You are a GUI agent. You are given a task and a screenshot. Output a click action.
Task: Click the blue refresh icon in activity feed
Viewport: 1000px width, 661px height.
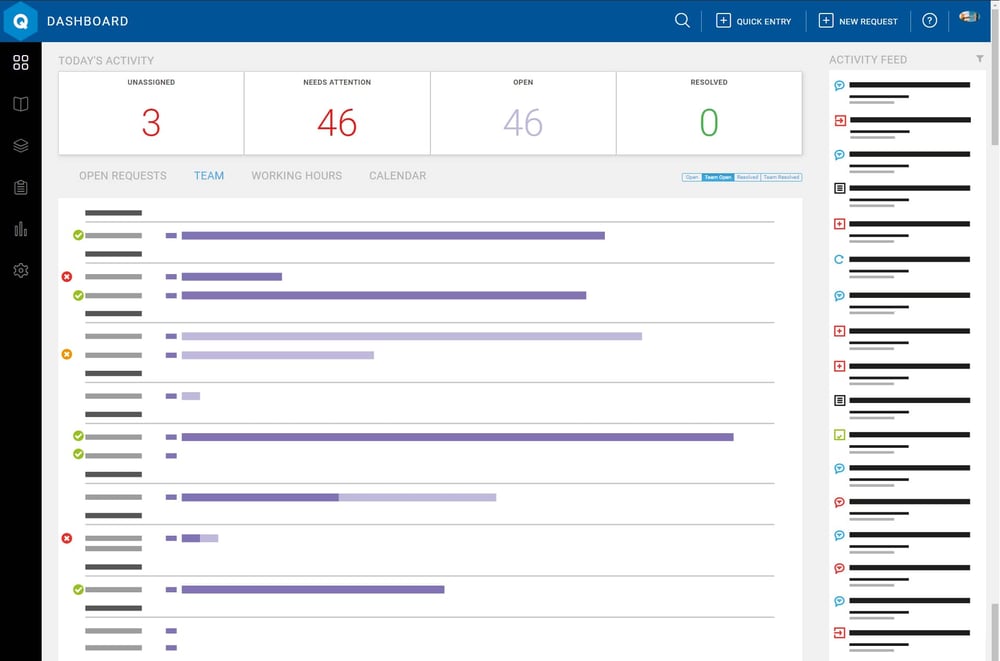pos(839,259)
